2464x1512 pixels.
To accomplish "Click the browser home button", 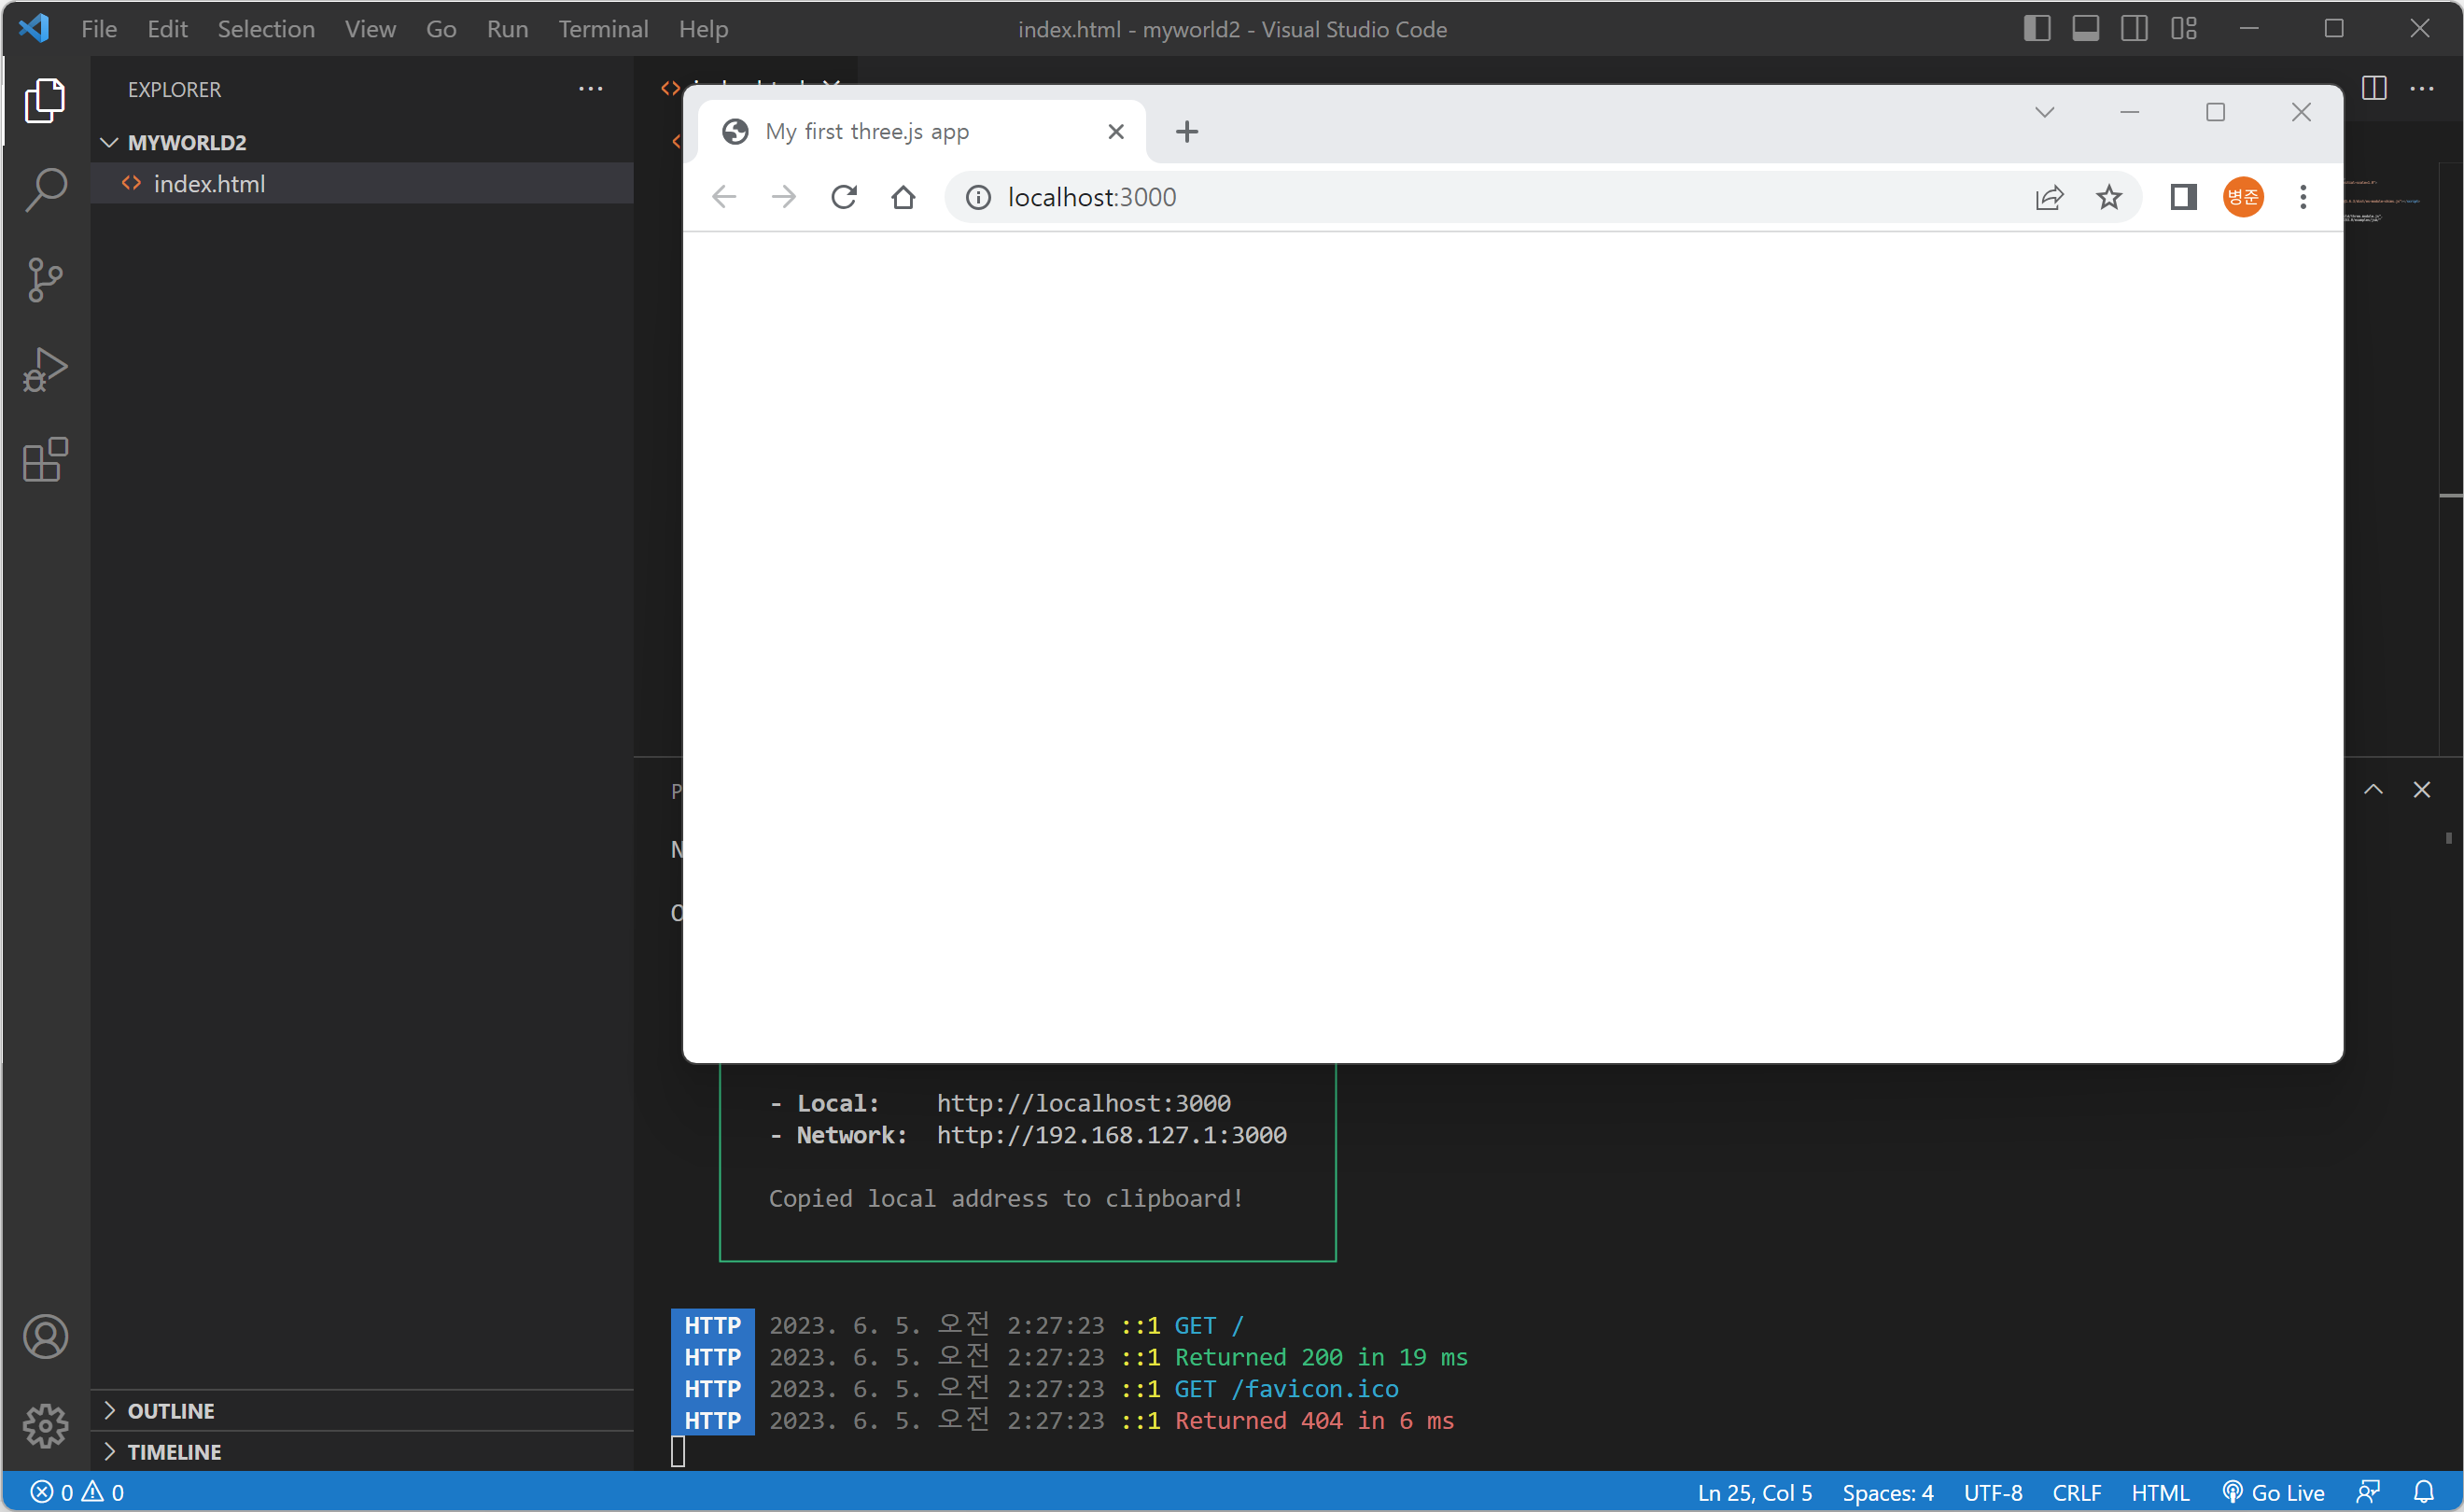I will point(903,197).
